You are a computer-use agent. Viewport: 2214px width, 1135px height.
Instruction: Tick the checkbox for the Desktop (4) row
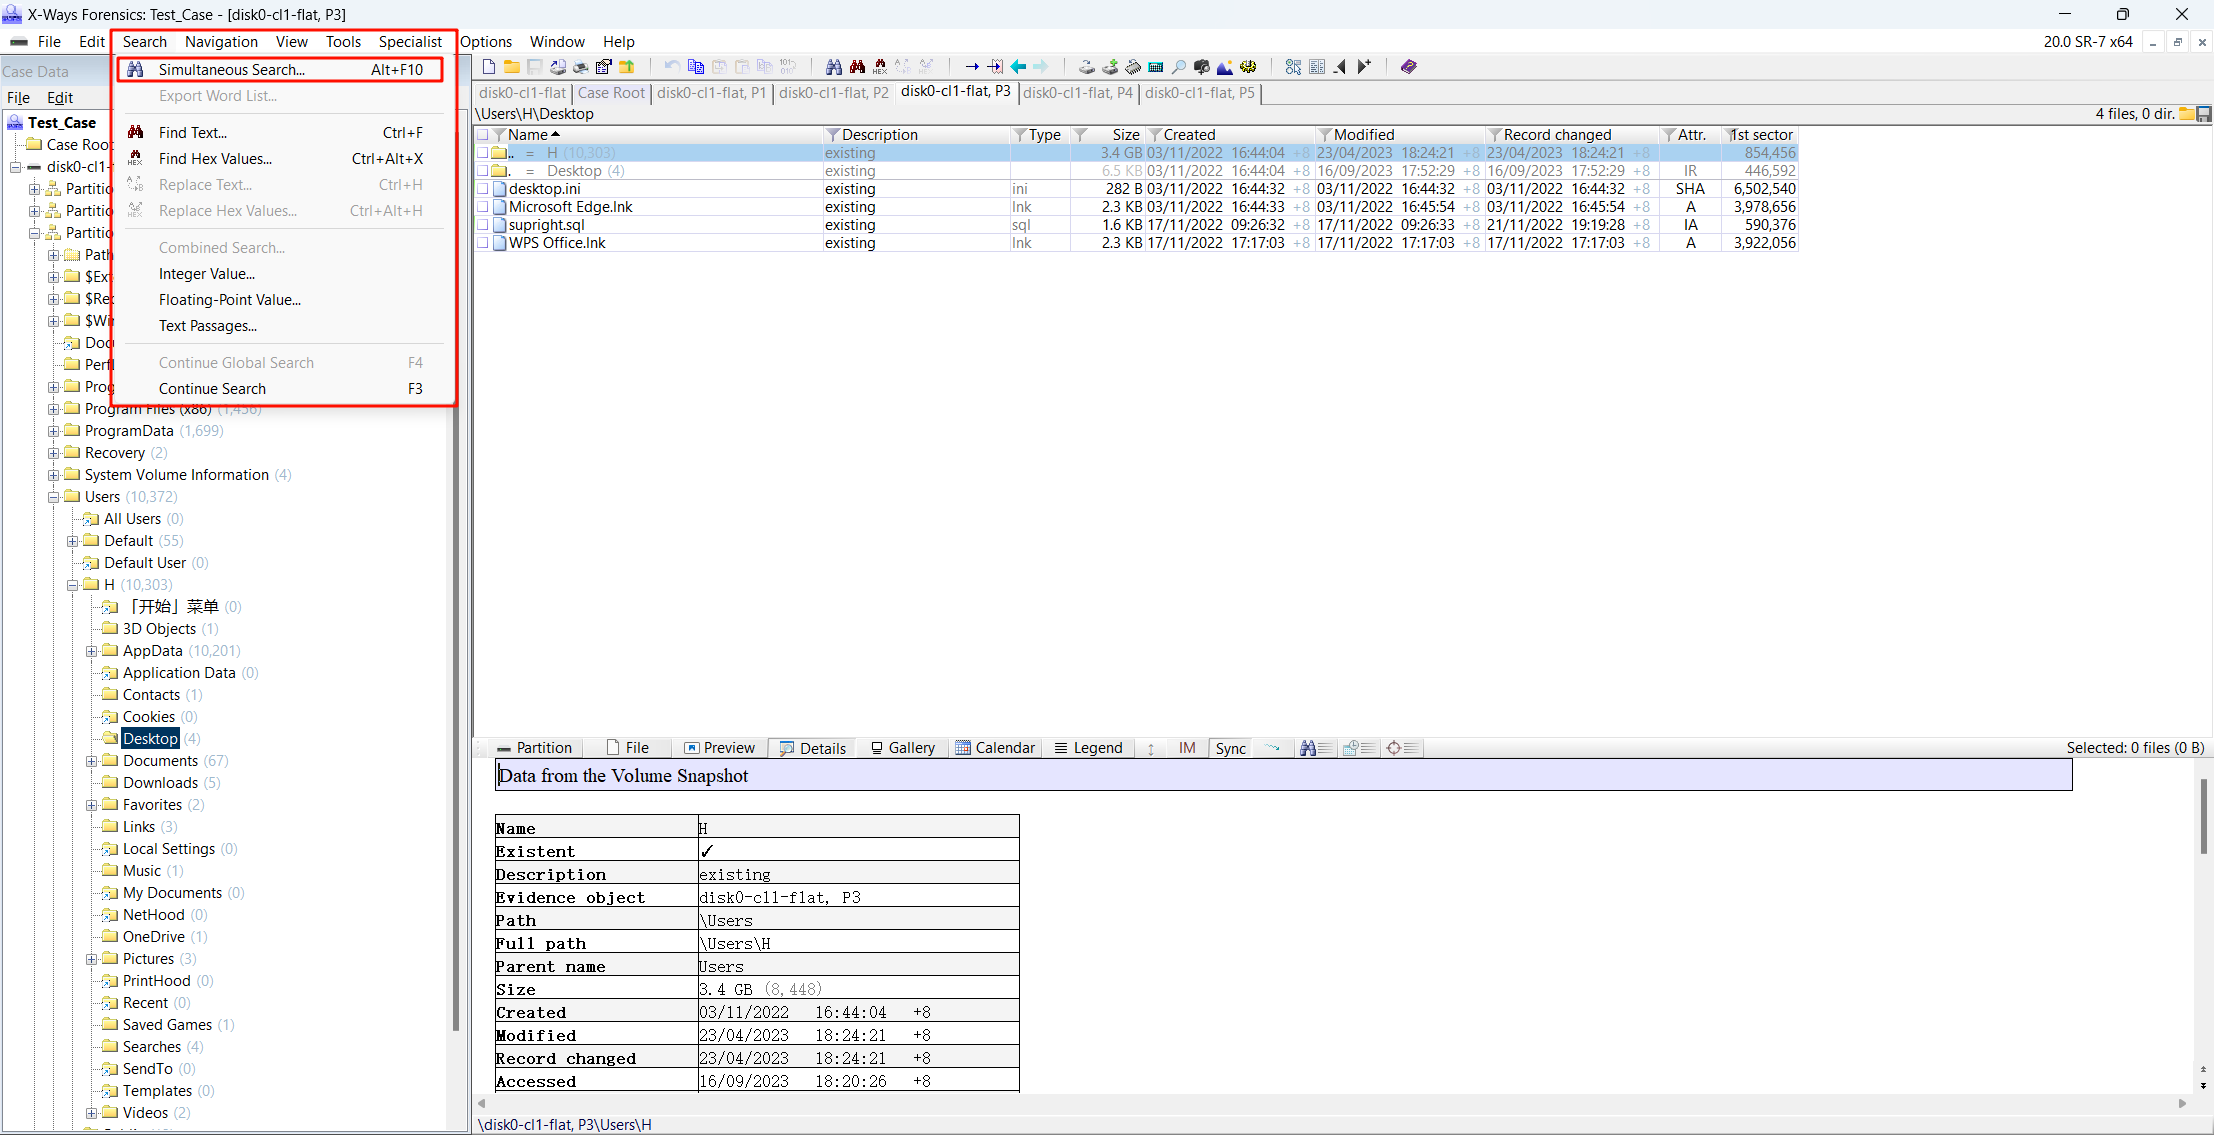pos(483,171)
